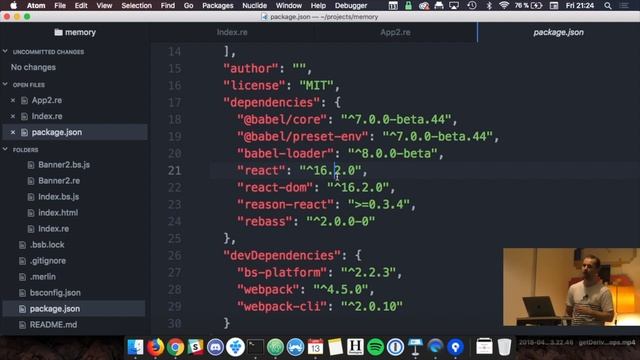
Task: Open the Nuclide menu
Action: coord(254,5)
